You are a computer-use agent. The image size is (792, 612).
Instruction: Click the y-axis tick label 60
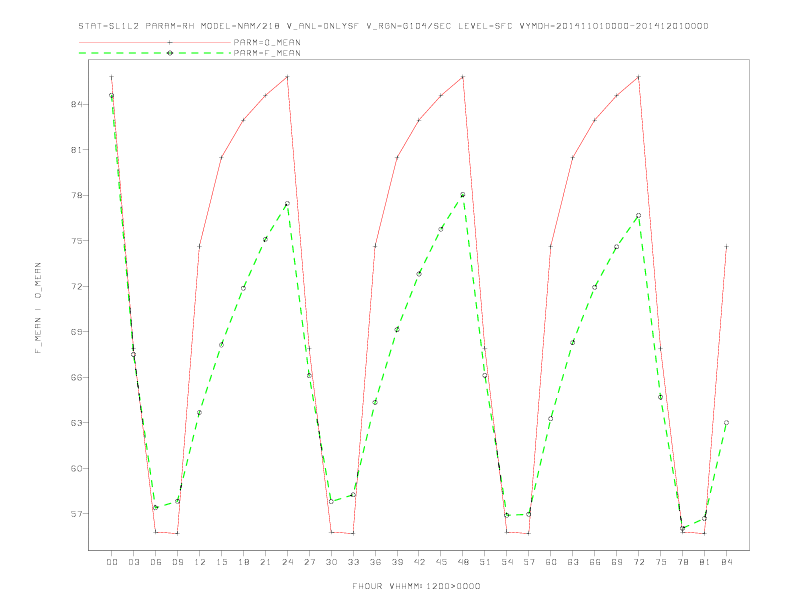(76, 468)
